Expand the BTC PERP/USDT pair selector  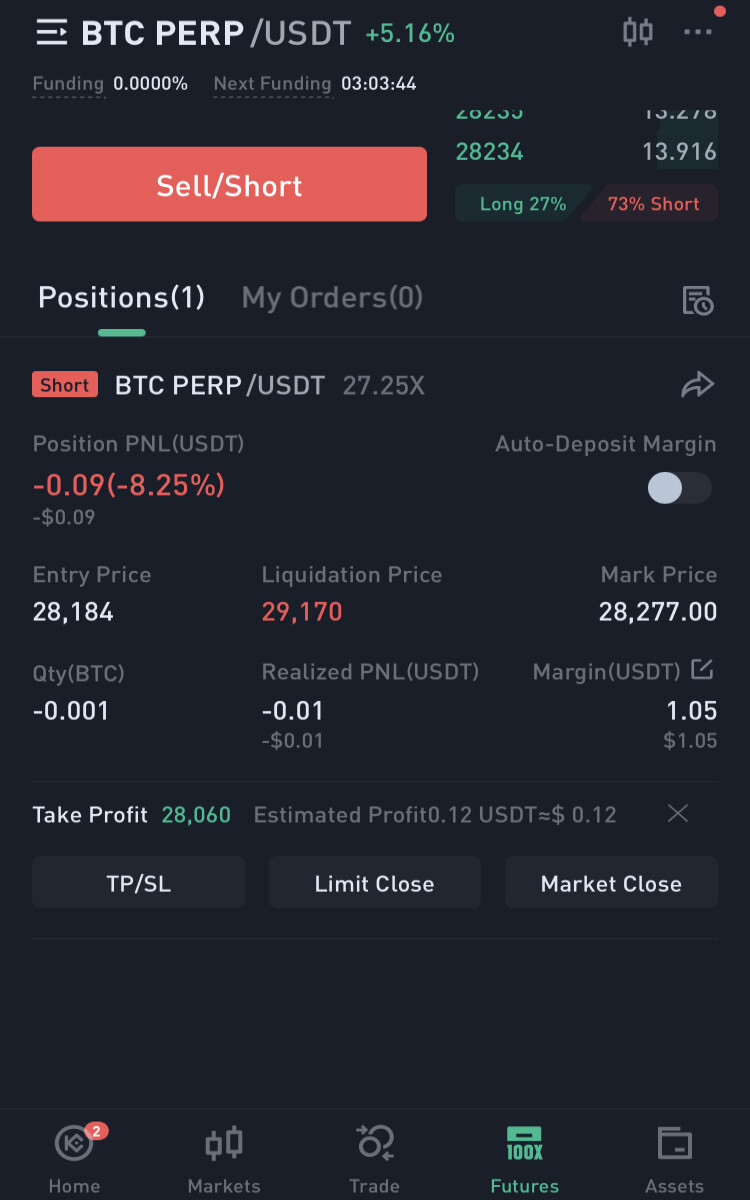click(216, 33)
